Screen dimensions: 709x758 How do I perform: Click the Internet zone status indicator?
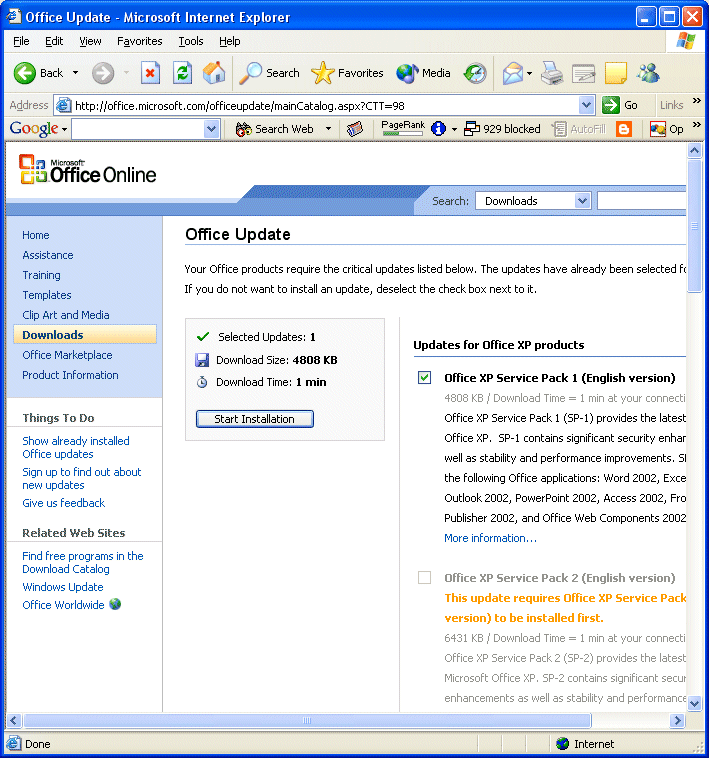pos(585,743)
